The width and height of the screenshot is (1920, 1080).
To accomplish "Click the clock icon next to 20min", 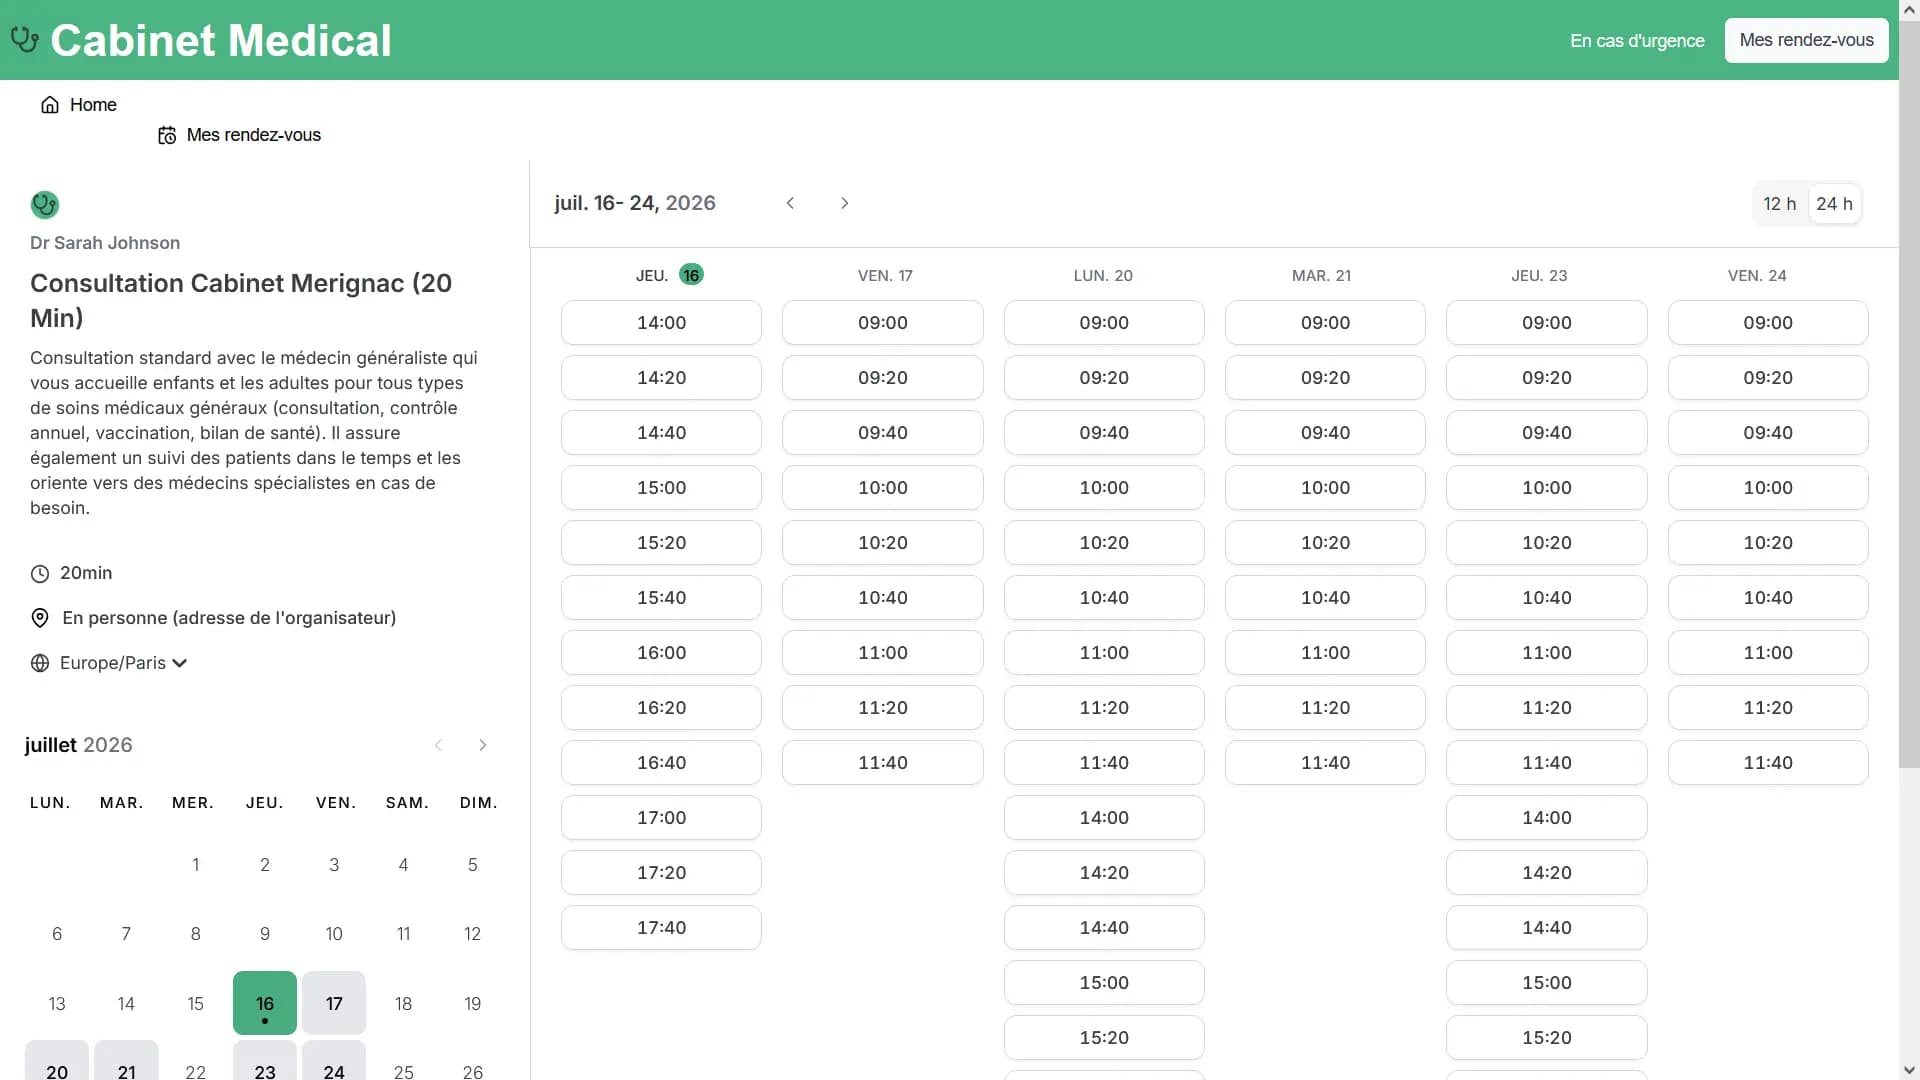I will (x=40, y=574).
